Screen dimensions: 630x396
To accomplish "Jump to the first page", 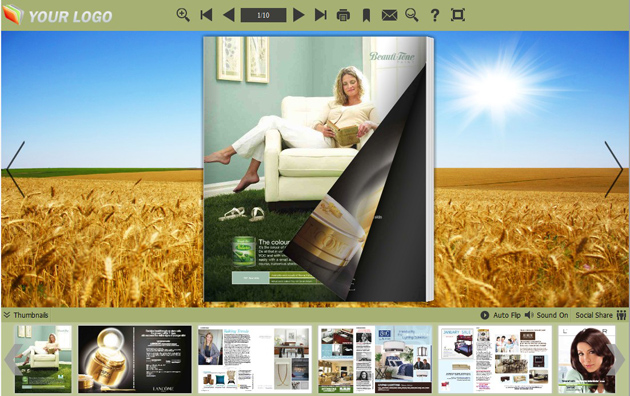I will 206,15.
